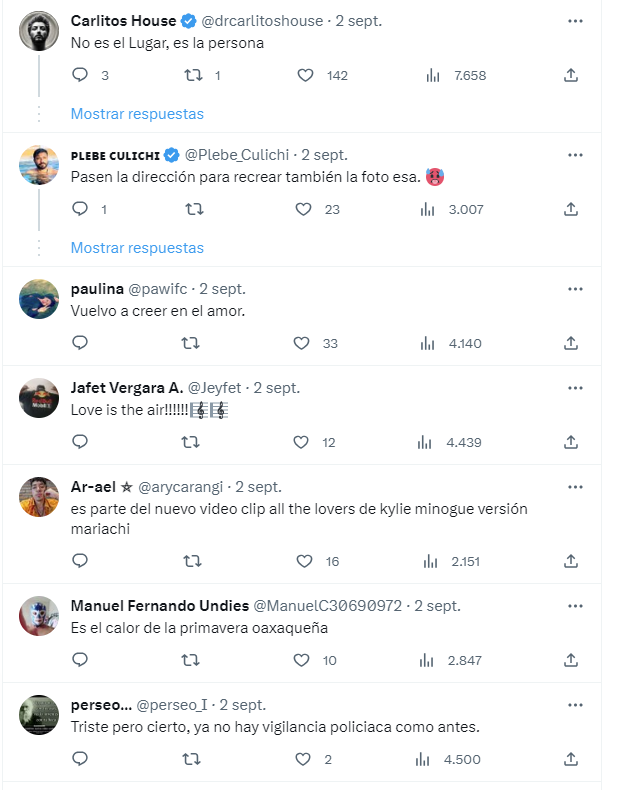Retweet Jafet Vergara's post
The height and width of the screenshot is (790, 628).
pyautogui.click(x=190, y=442)
